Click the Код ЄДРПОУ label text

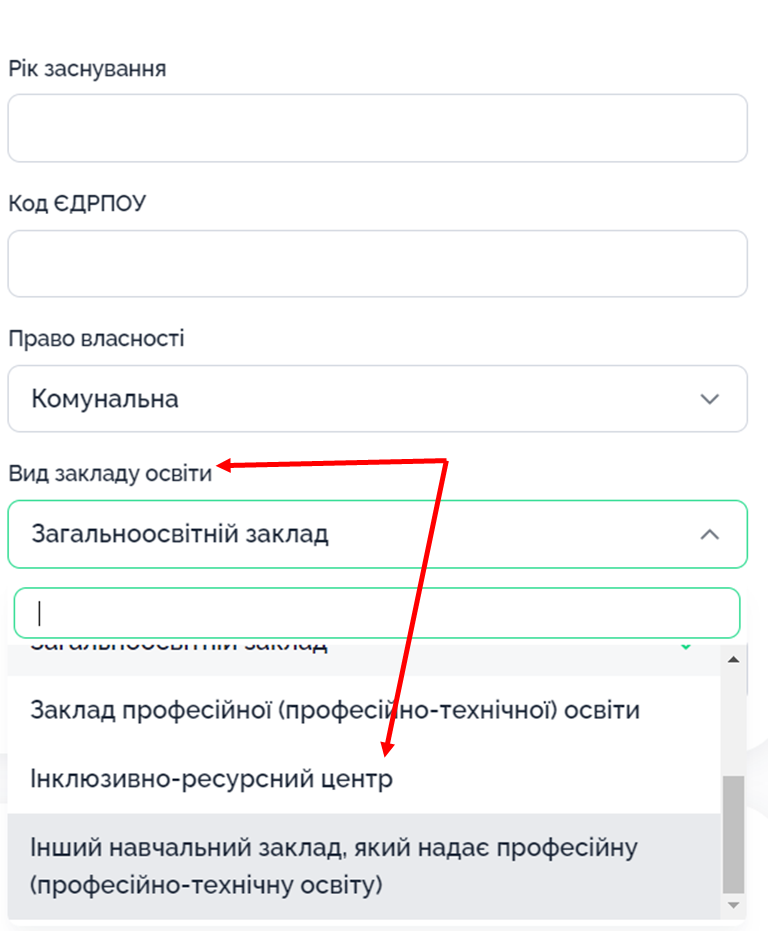(77, 204)
